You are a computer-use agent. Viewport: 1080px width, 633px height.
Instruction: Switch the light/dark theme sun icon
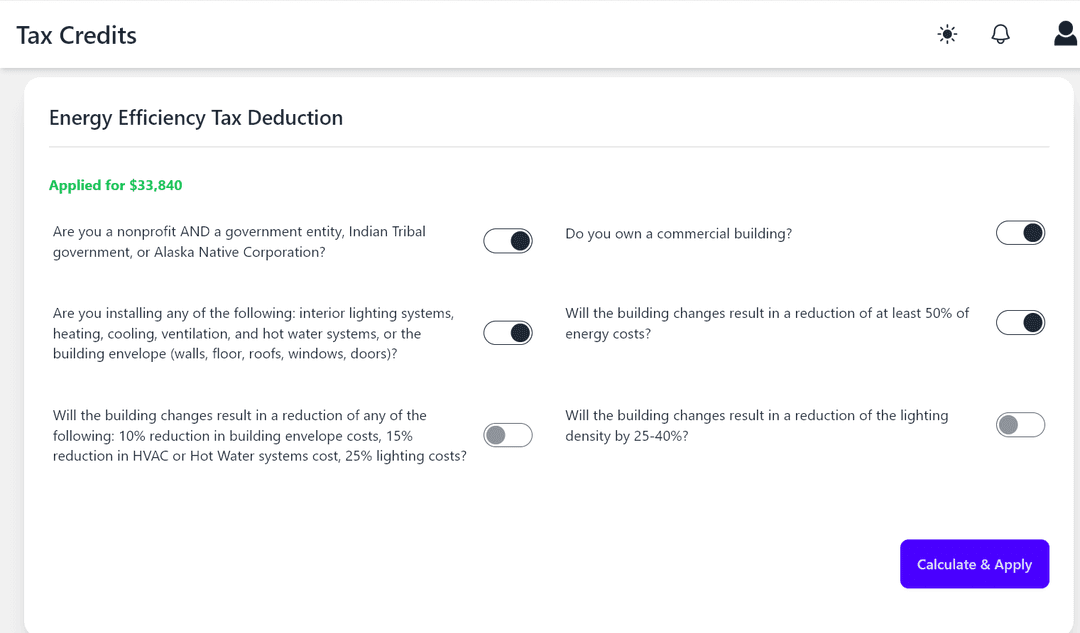coord(947,34)
